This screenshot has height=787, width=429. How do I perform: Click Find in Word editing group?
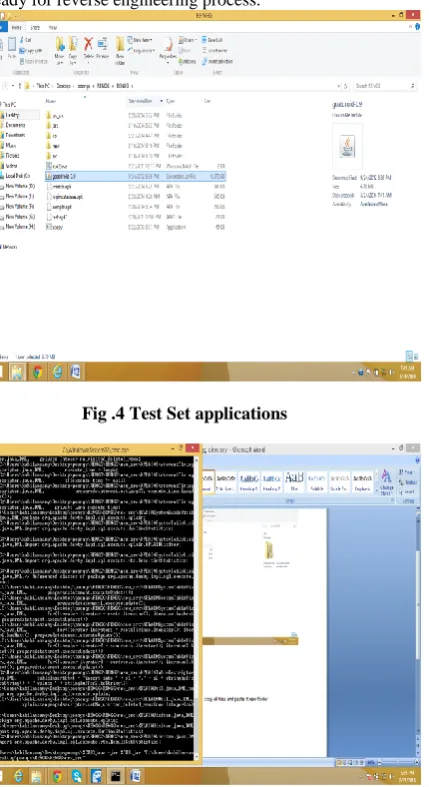pos(406,472)
